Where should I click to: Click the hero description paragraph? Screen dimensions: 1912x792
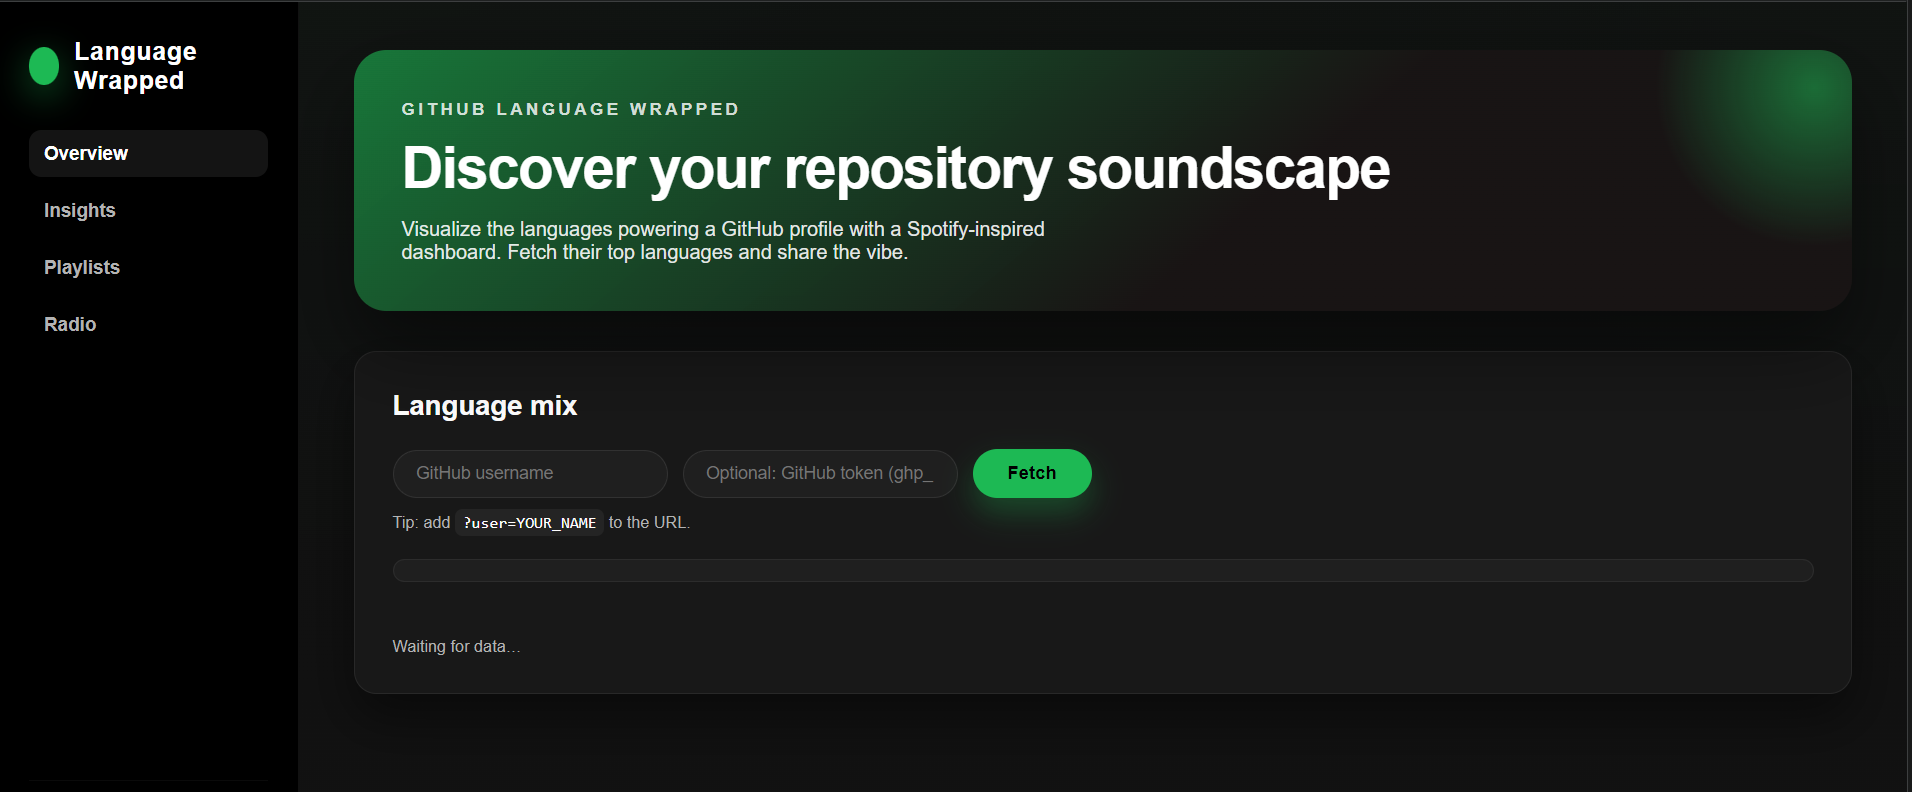(722, 241)
